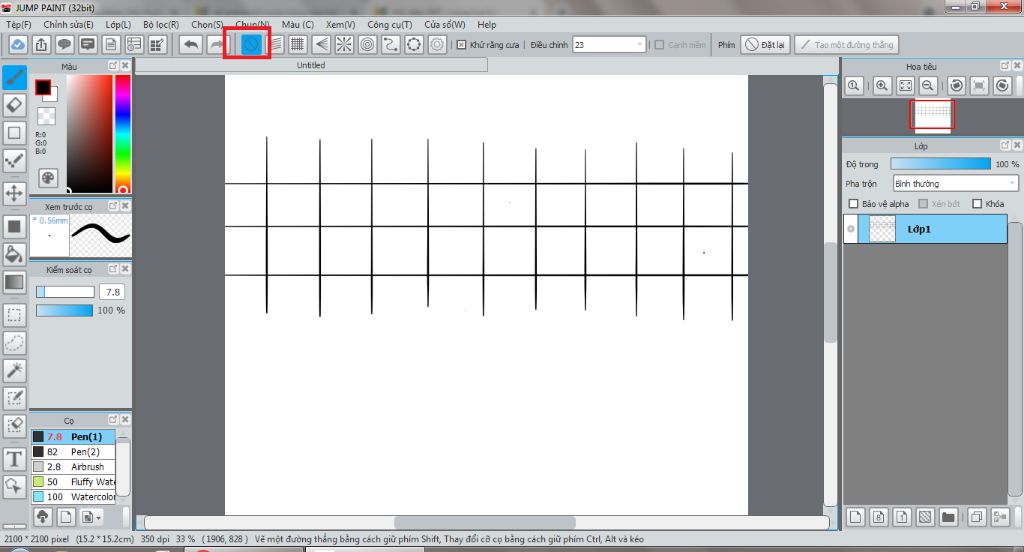Viewport: 1024px width, 552px height.
Task: Click the brush size value field 7.8
Action: point(113,292)
